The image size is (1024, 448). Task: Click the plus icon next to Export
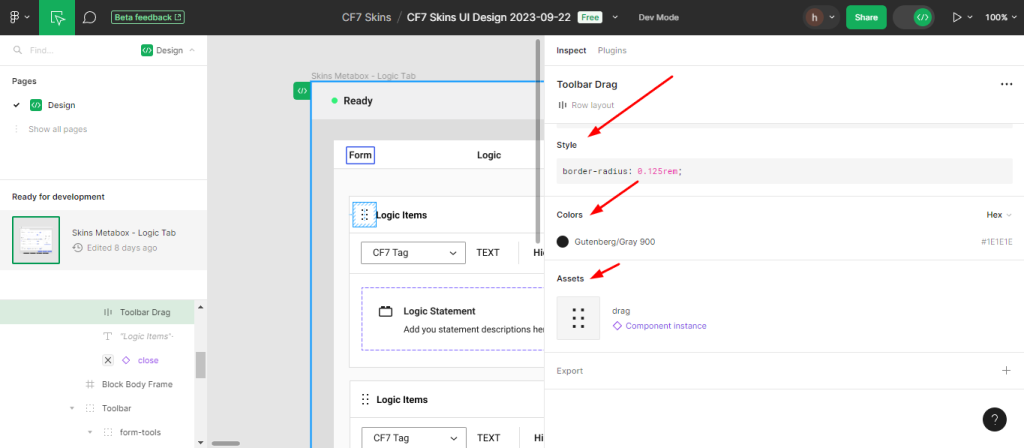pos(1006,371)
